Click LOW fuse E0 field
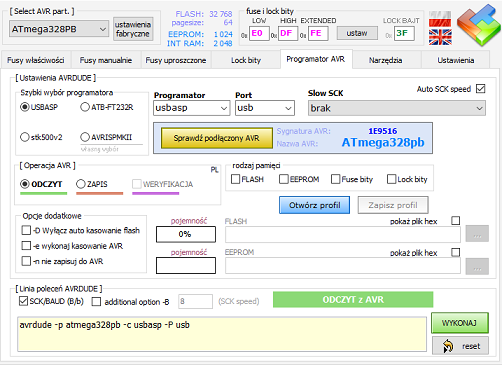The height and width of the screenshot is (365, 502). click(259, 33)
